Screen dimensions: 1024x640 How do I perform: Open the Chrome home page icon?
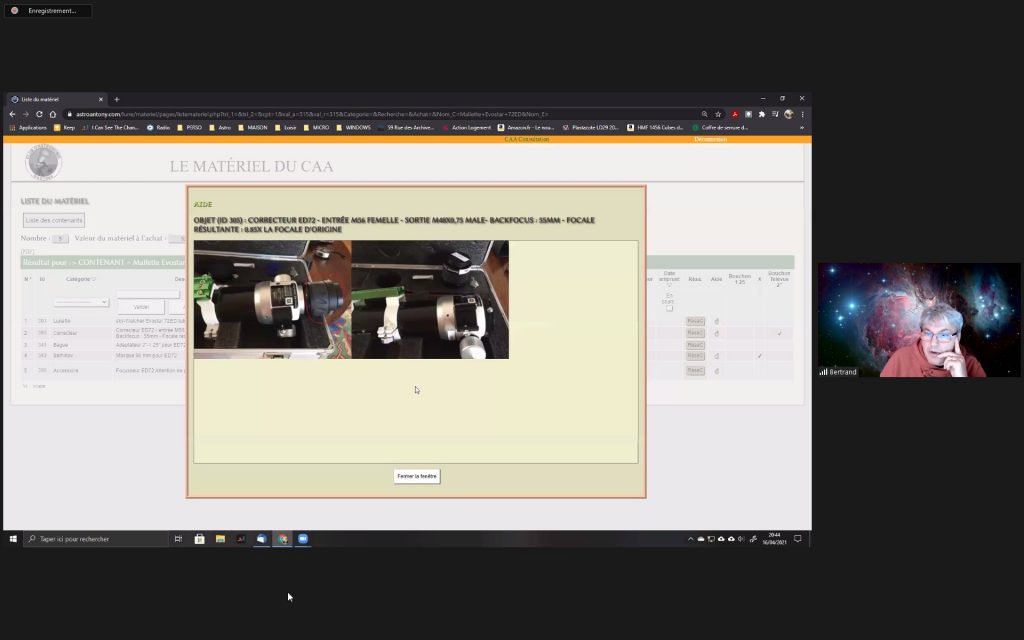click(53, 114)
